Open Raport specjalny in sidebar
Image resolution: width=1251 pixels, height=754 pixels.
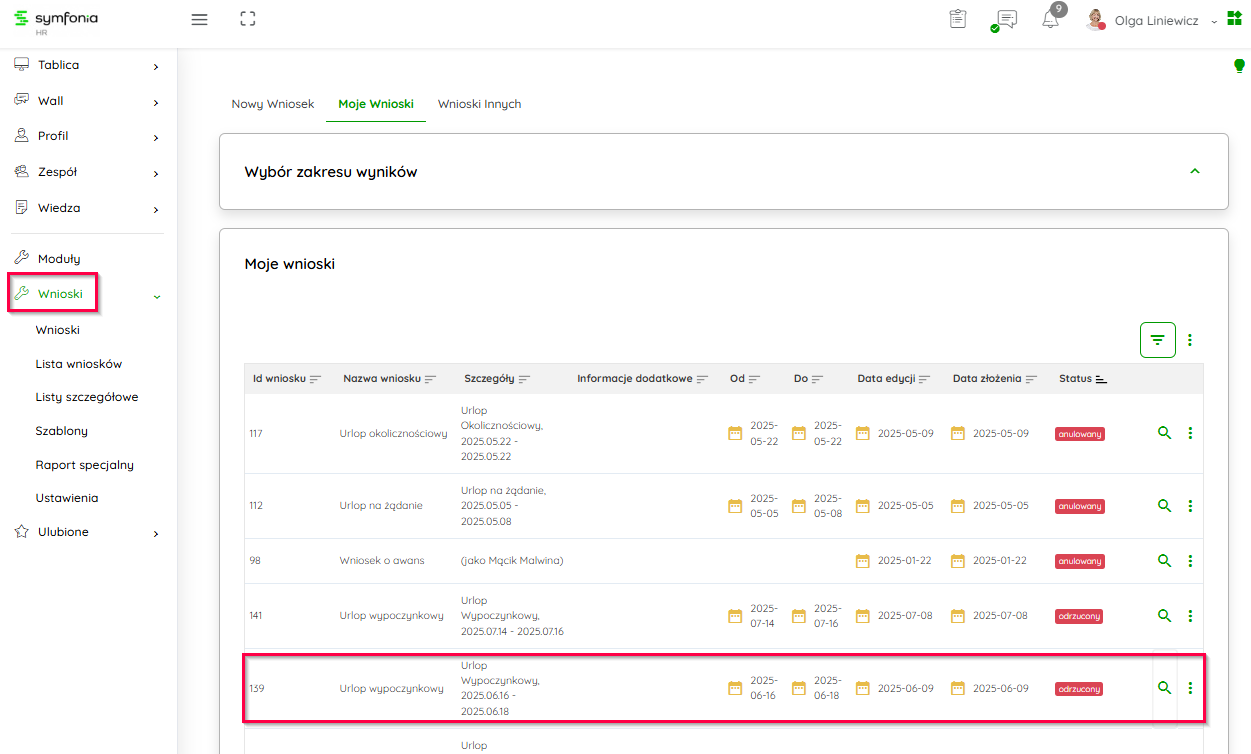pyautogui.click(x=84, y=465)
